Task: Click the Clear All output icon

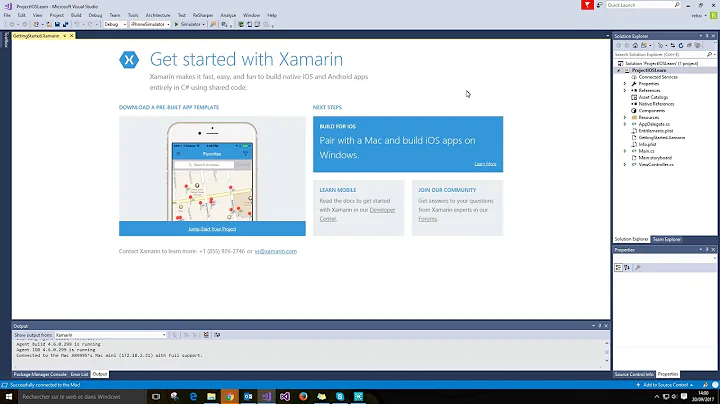Action: tap(206, 335)
